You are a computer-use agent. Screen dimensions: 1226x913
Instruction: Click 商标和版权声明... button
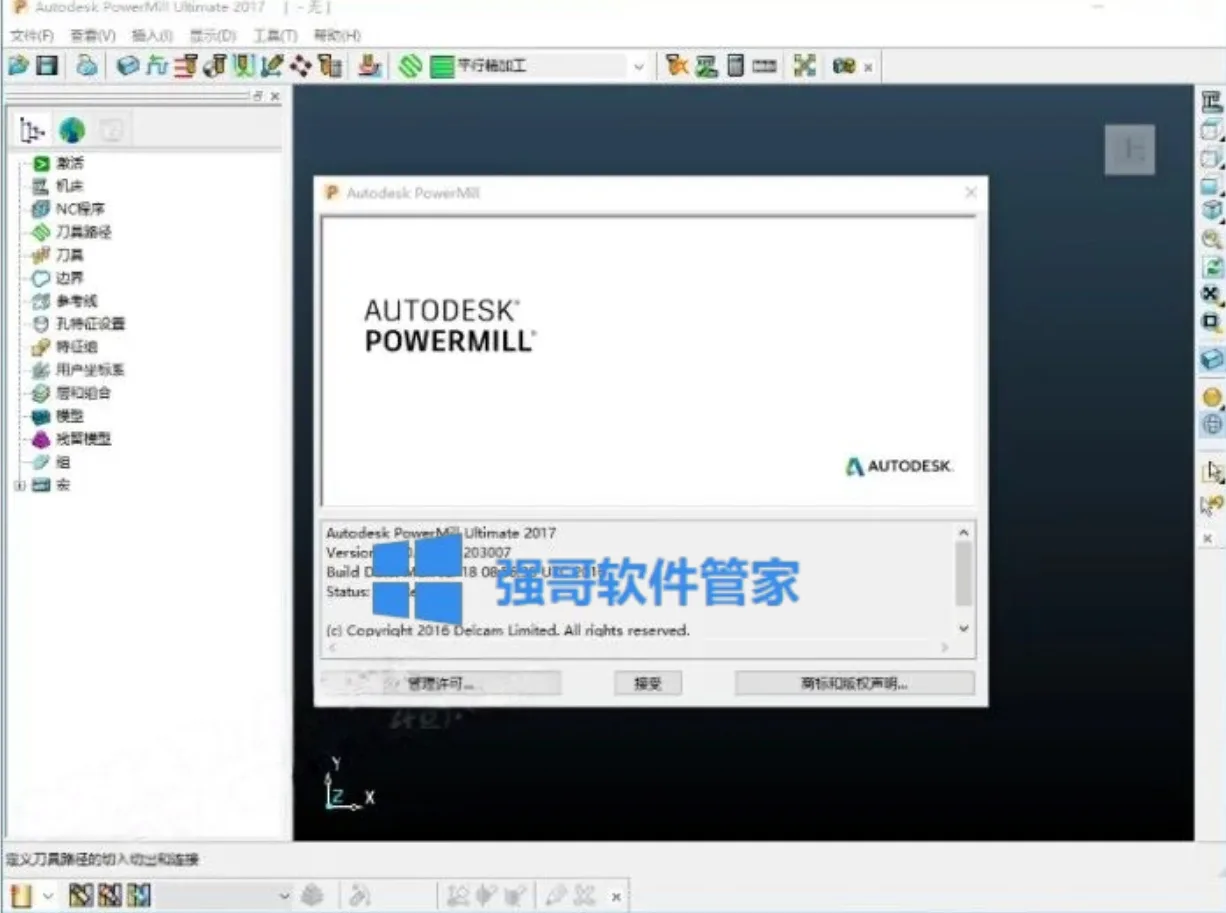(855, 684)
